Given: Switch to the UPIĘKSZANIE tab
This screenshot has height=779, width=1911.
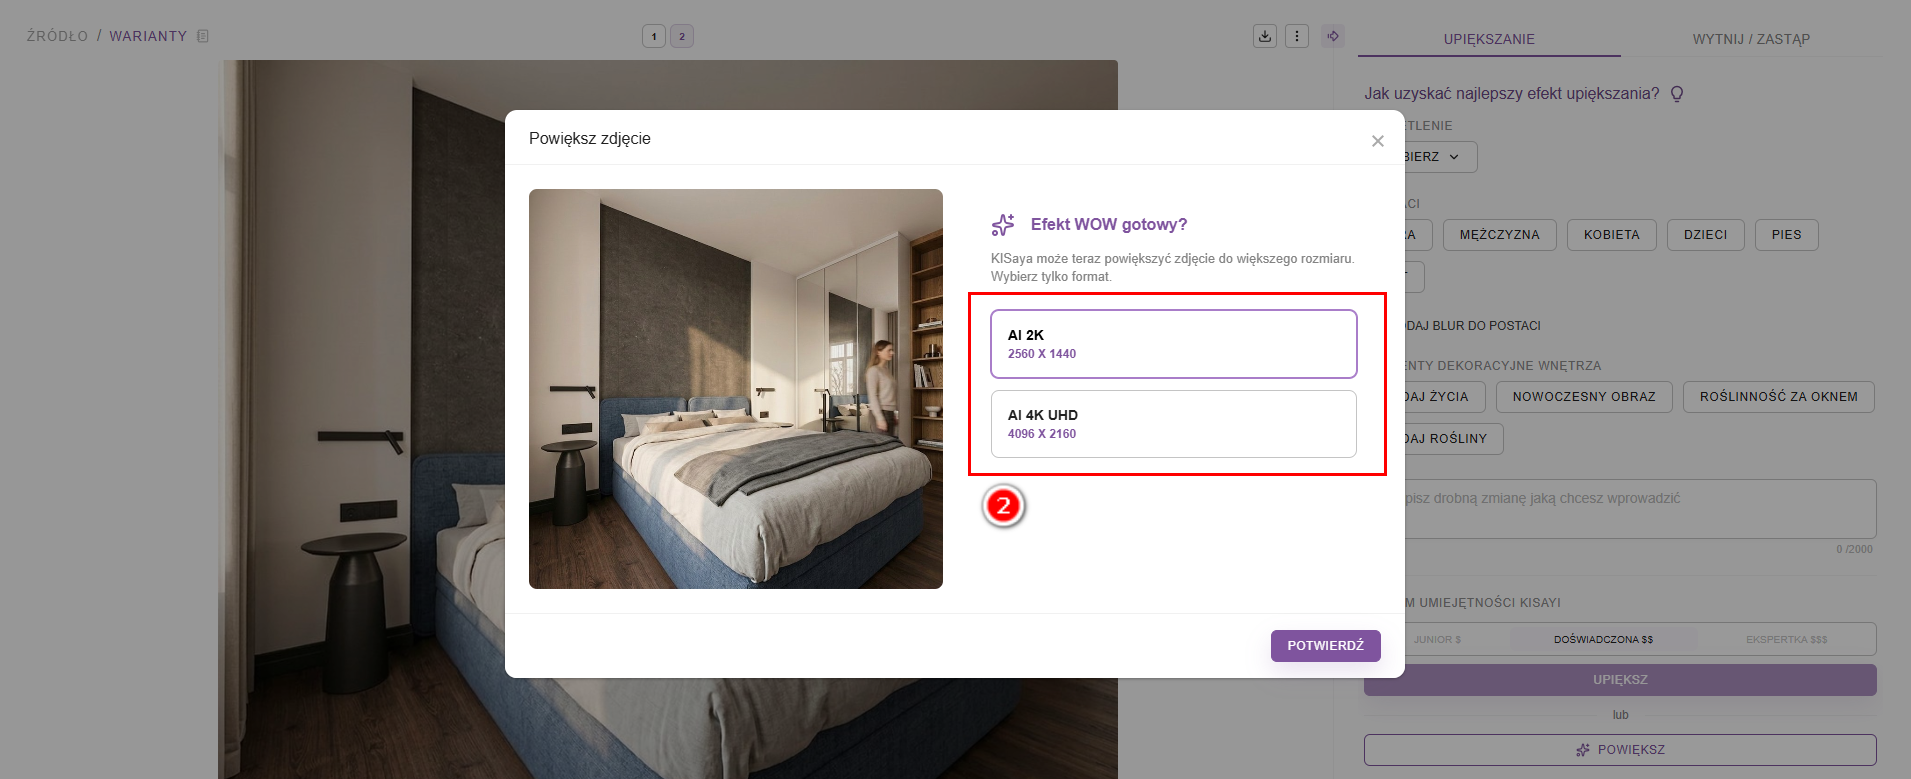Looking at the screenshot, I should pyautogui.click(x=1489, y=39).
